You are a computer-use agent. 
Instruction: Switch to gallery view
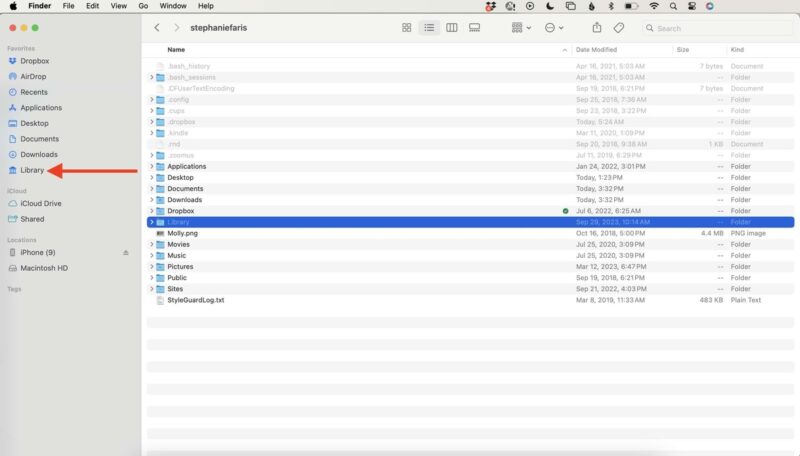[x=474, y=28]
